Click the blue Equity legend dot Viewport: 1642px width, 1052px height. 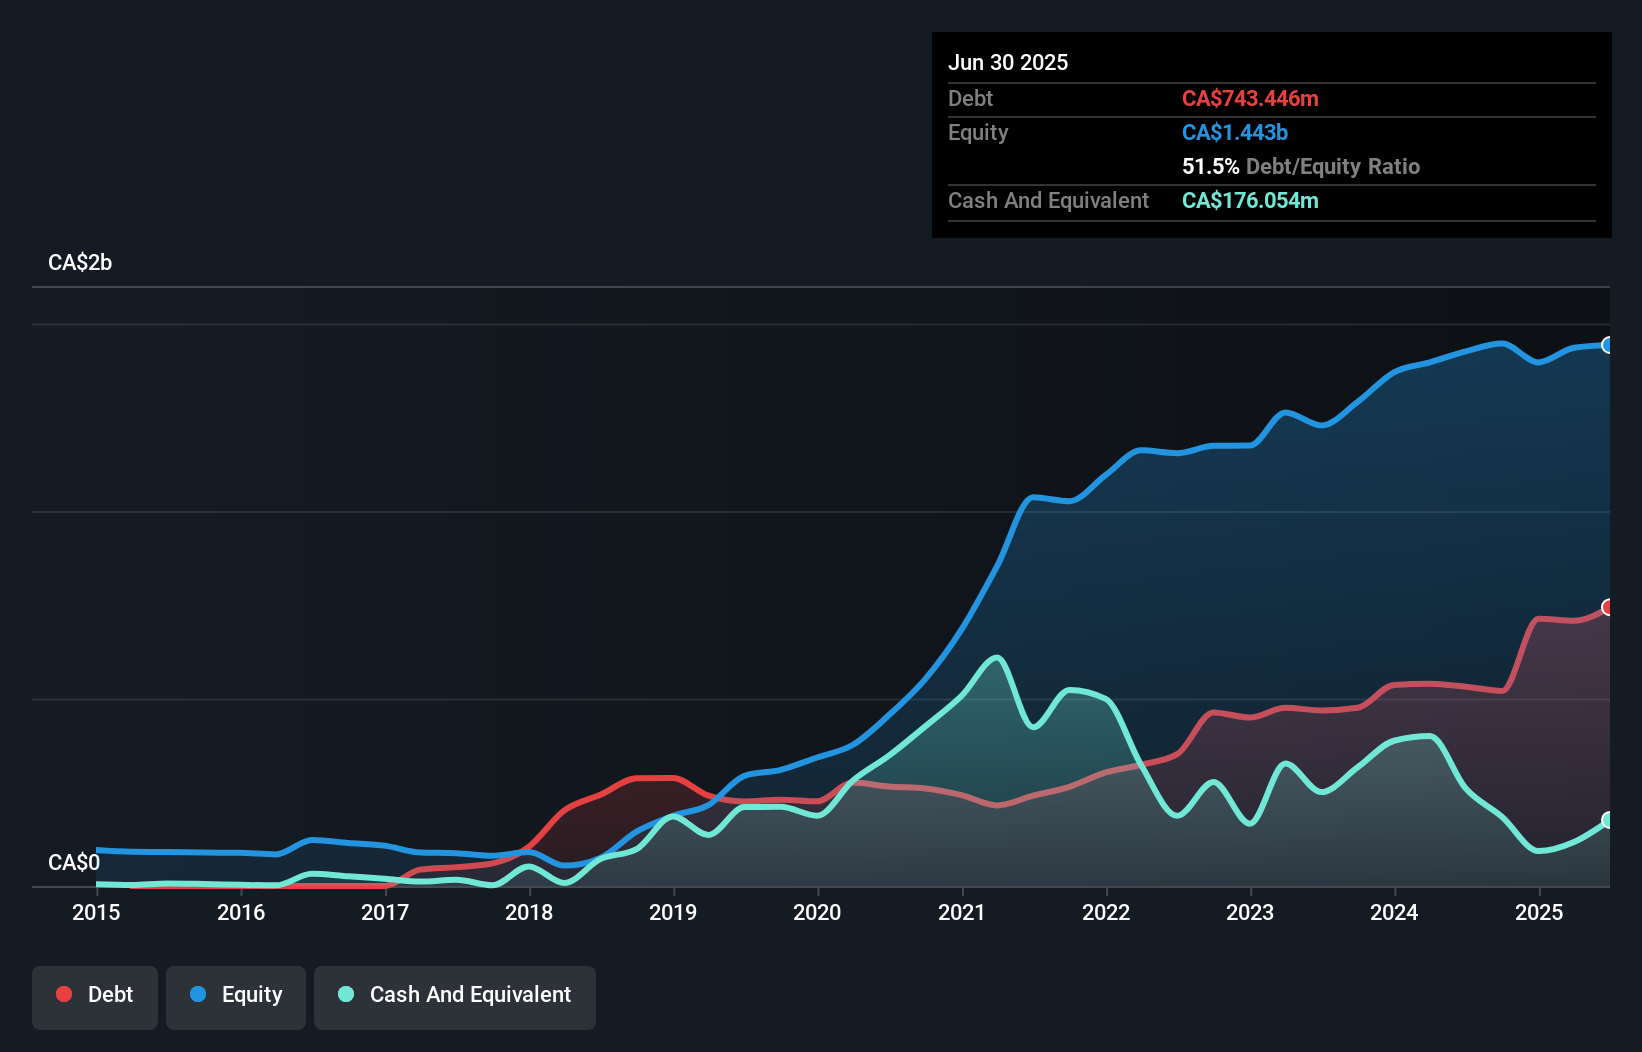pos(198,994)
